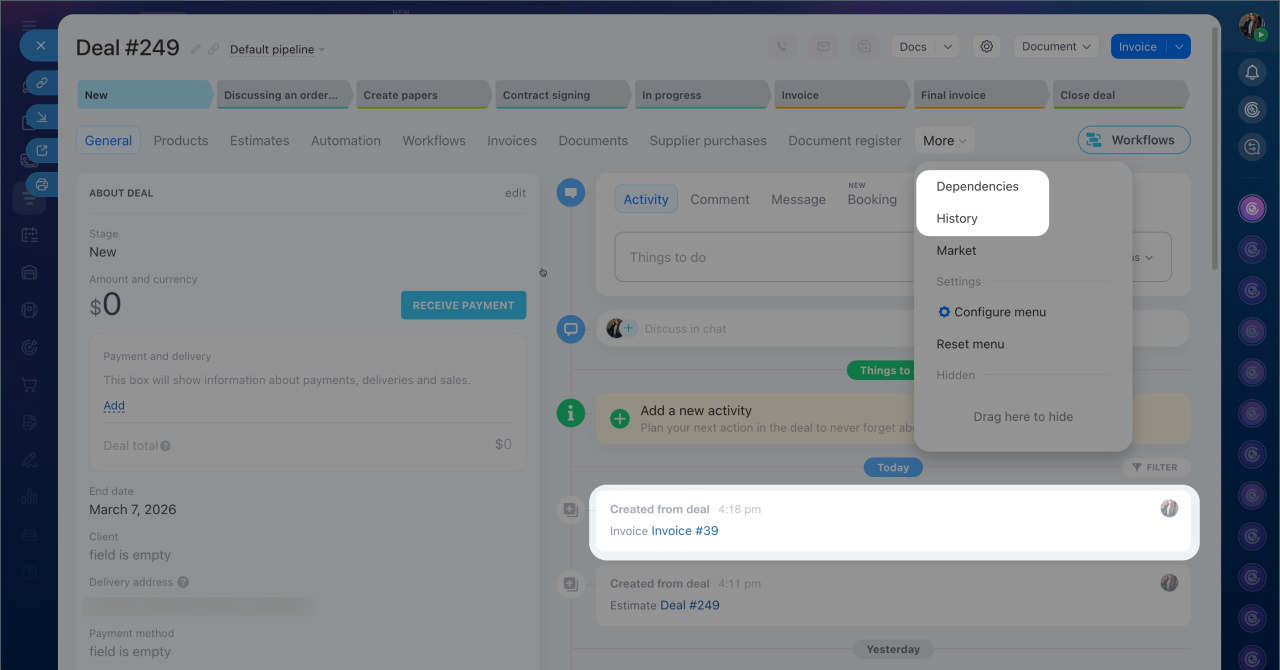The width and height of the screenshot is (1280, 670).
Task: Click the pencil icon beside Deal #249
Action: [x=196, y=49]
